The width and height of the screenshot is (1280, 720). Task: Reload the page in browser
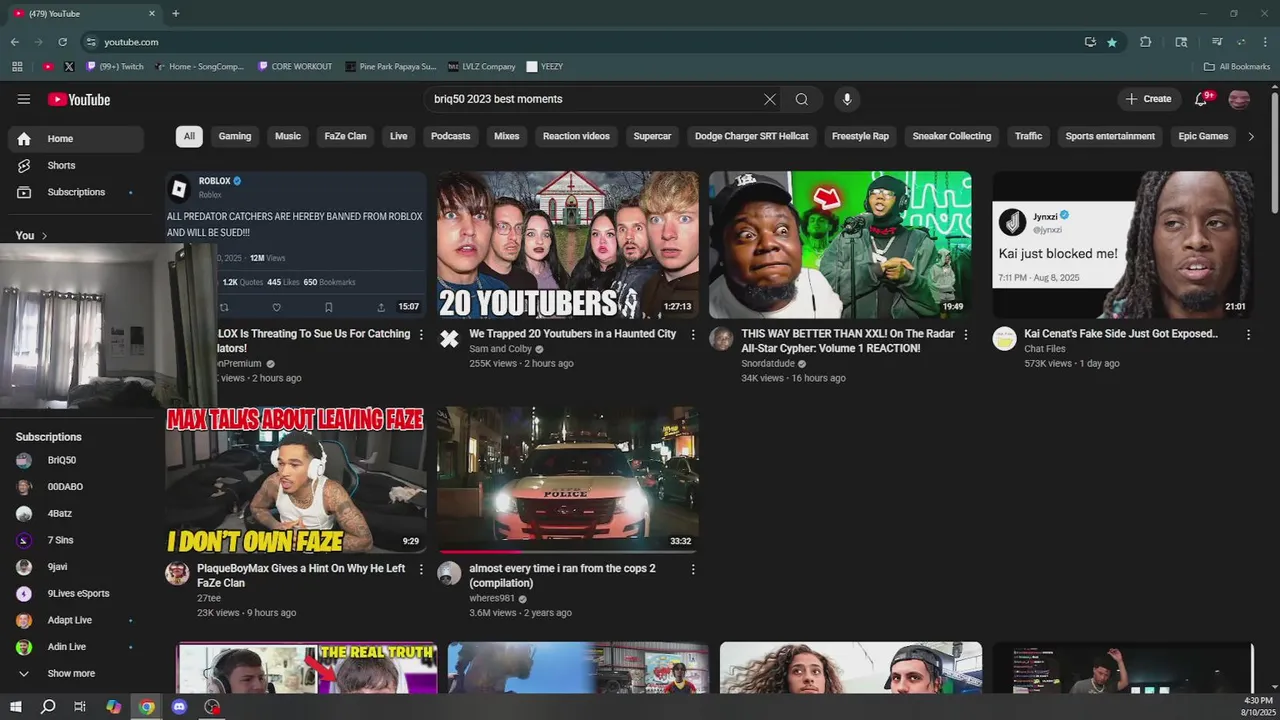[x=62, y=42]
